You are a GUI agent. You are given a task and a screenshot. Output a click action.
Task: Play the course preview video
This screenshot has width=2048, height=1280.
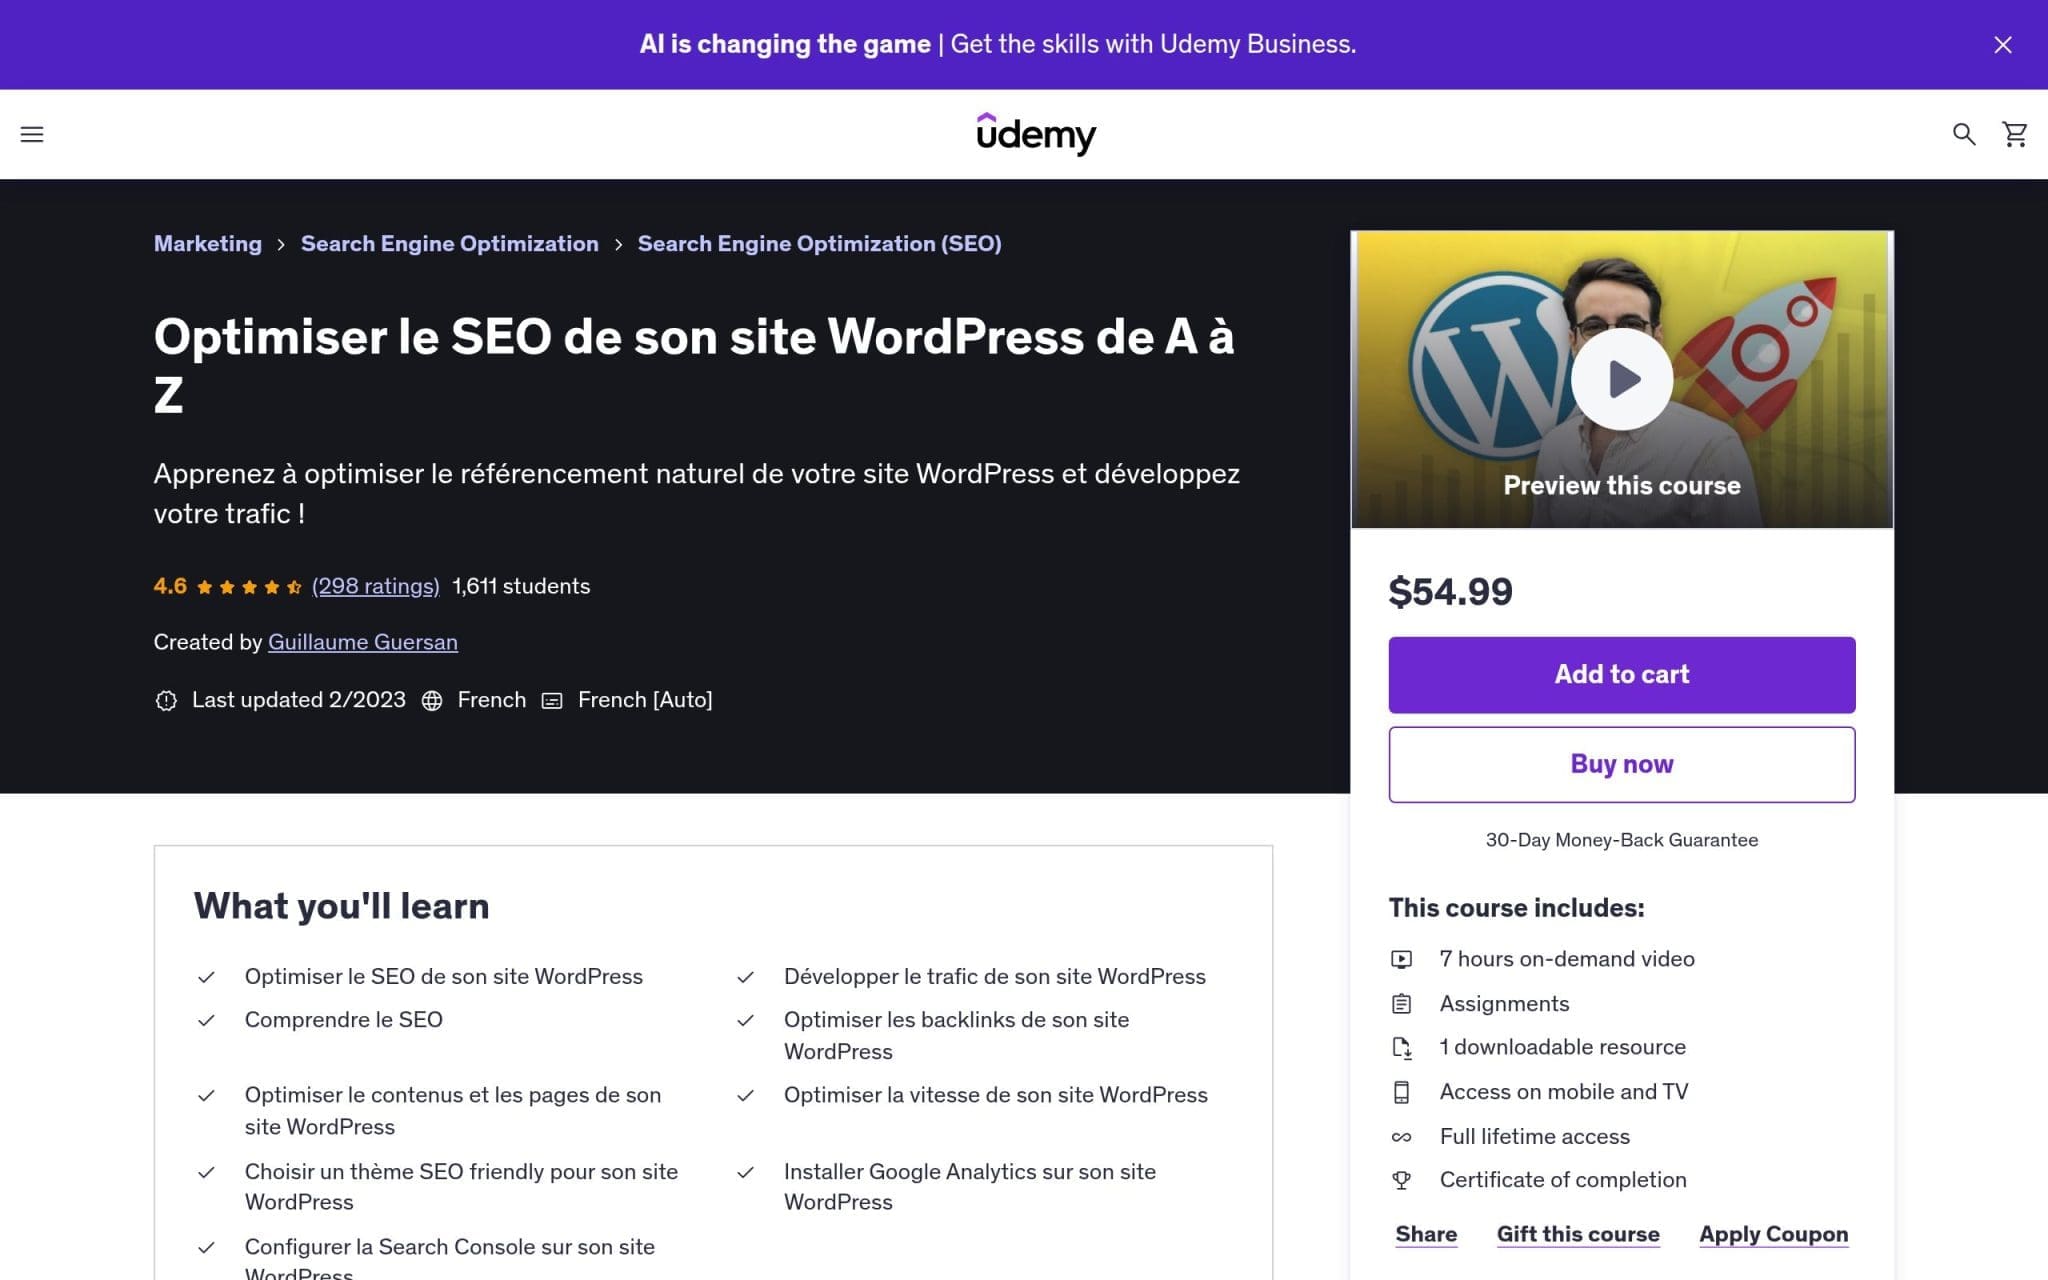1621,379
